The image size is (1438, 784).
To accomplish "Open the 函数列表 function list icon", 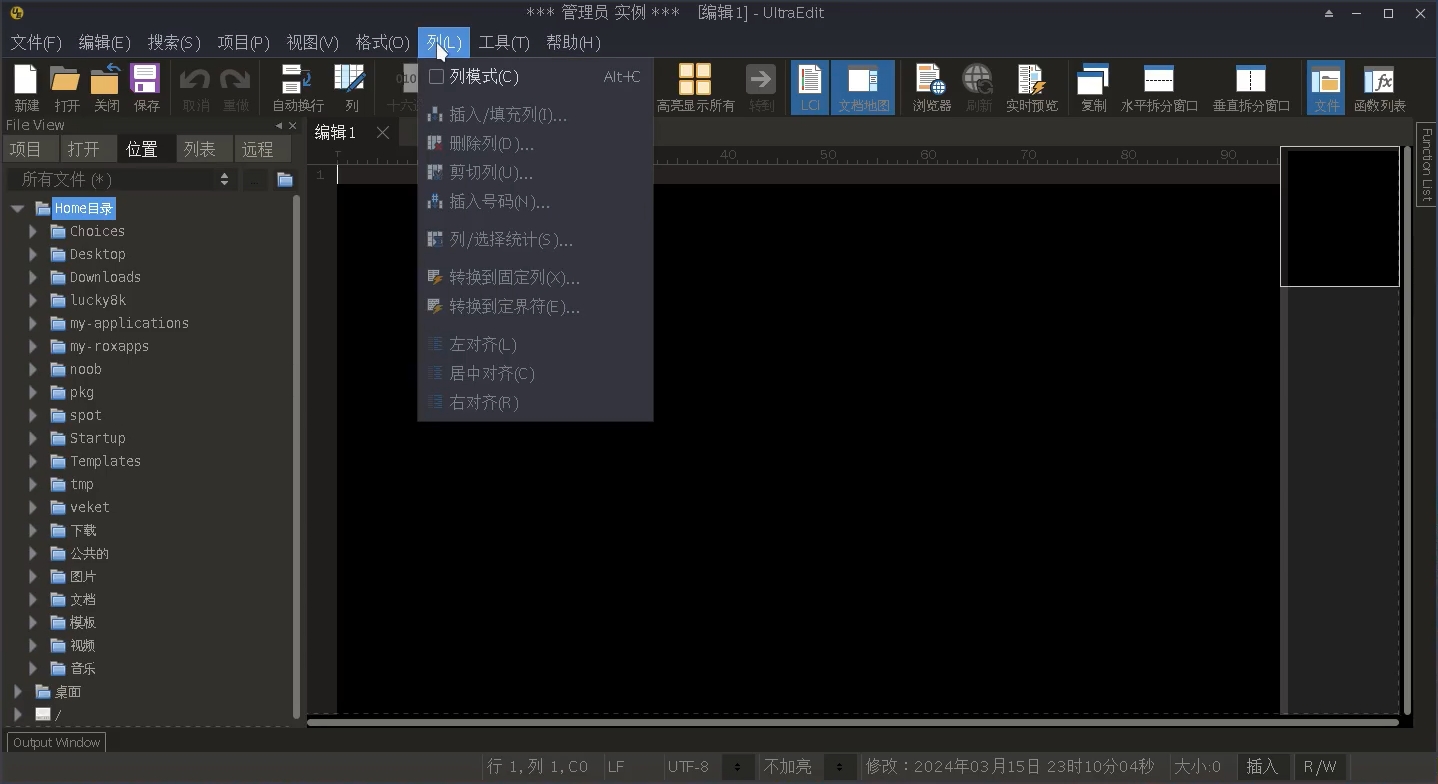I will tap(1379, 87).
